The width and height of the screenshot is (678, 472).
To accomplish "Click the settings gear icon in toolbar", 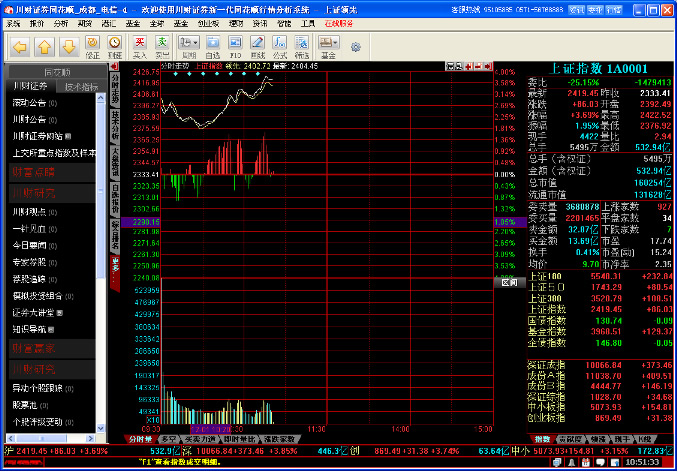I will point(356,47).
